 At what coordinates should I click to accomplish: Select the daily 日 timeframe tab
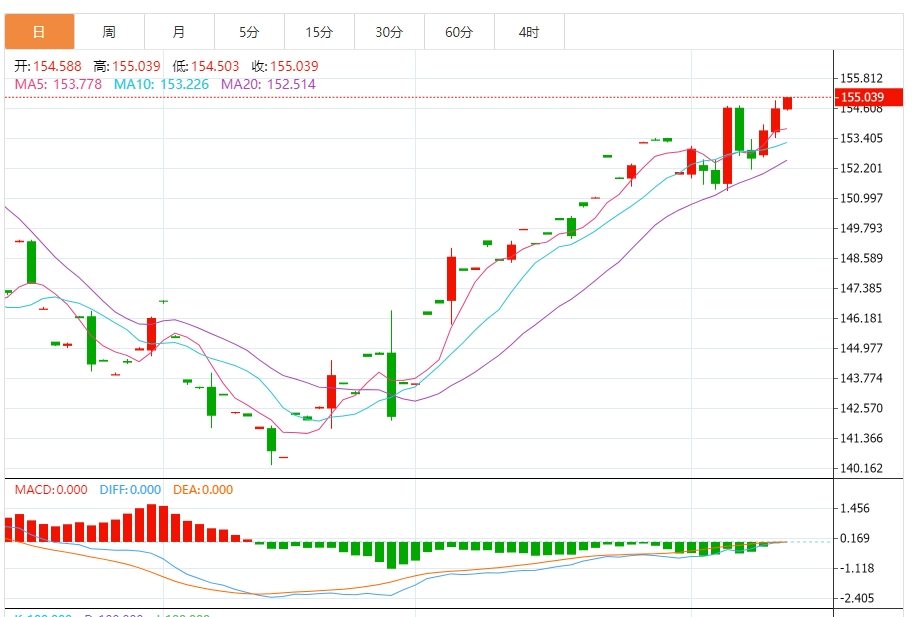point(39,32)
